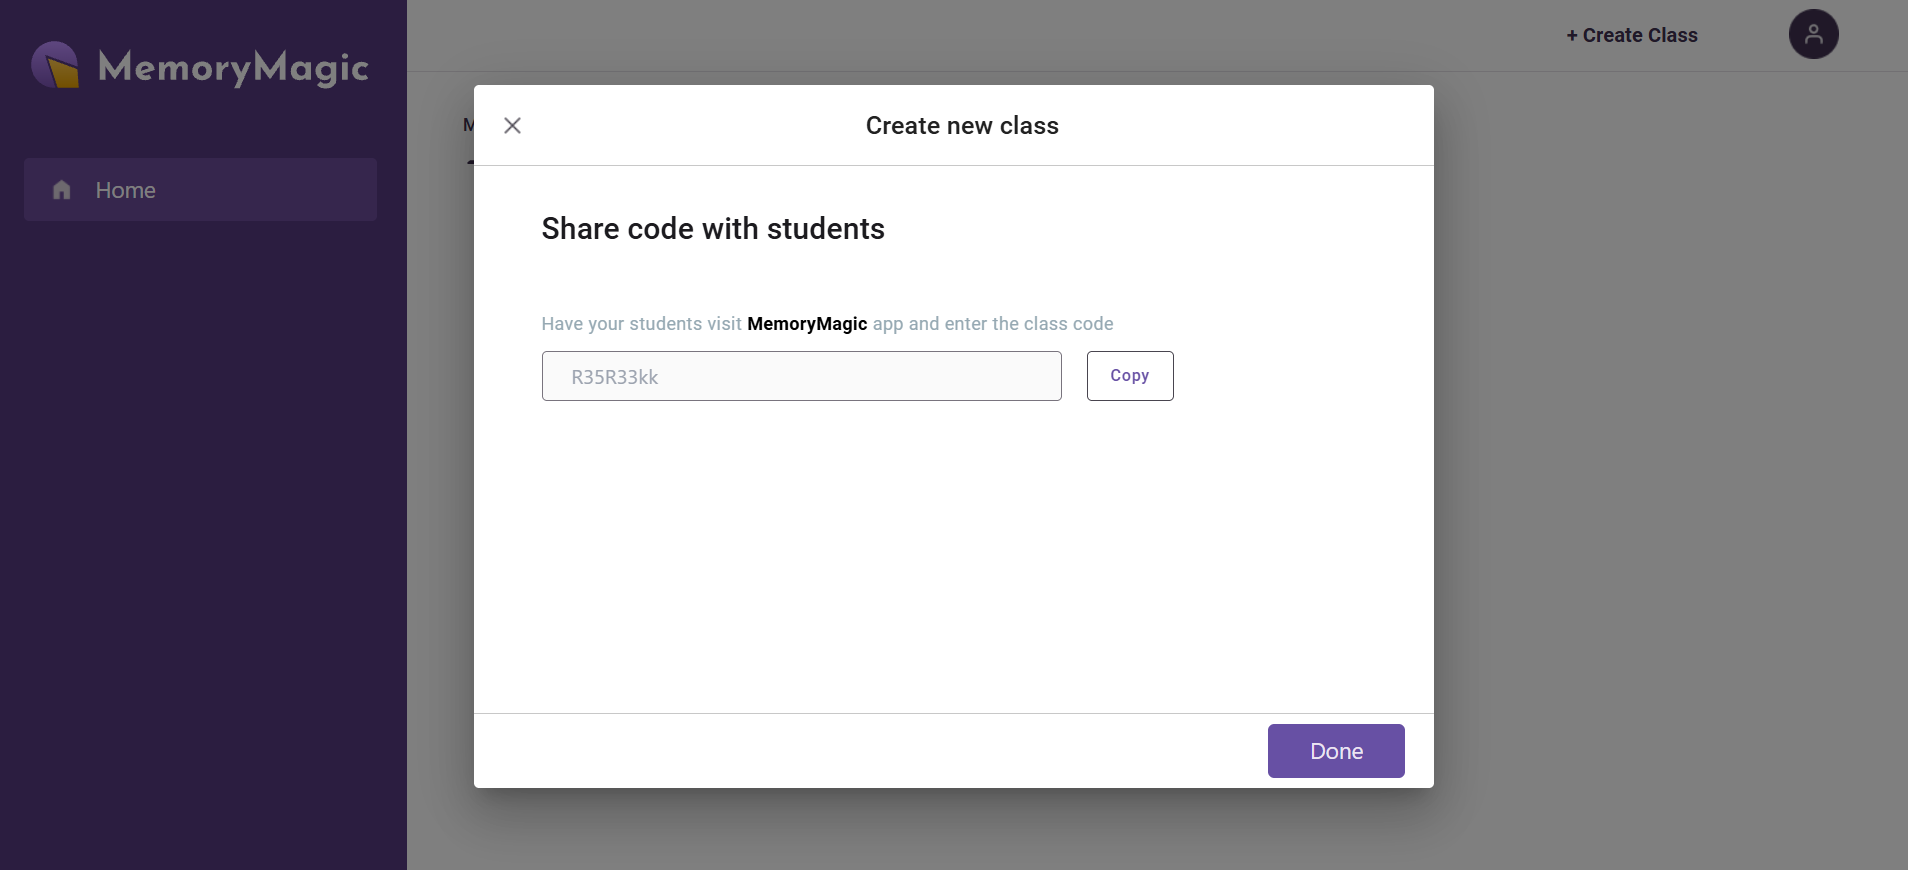This screenshot has height=870, width=1908.
Task: Click the MemoryMagic wordmark text
Action: pos(233,67)
